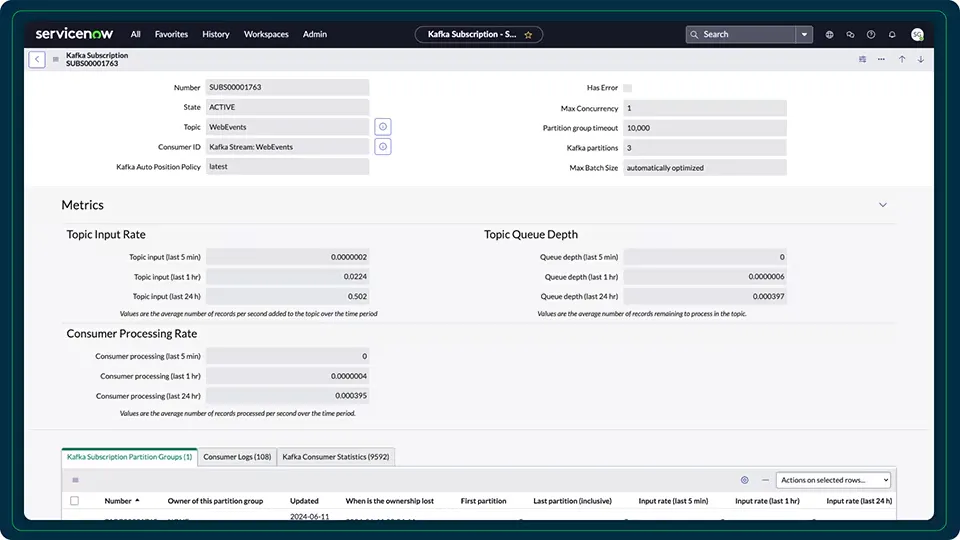Open the Kafka Consumer Statistics (9592) tab
Viewport: 960px width, 540px height.
click(x=336, y=457)
